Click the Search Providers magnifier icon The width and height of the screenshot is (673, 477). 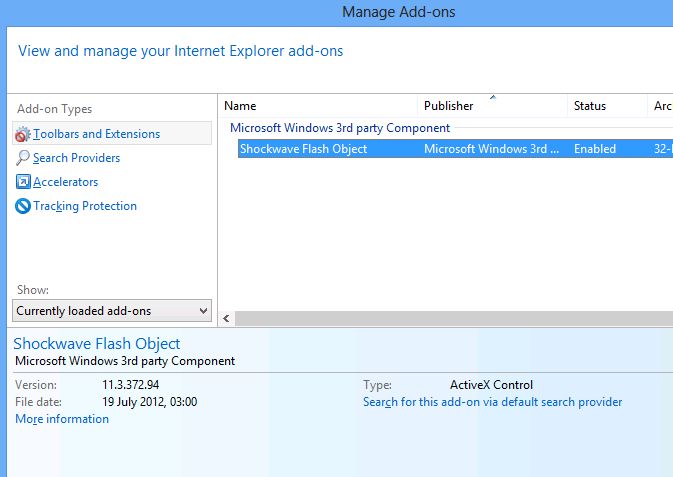pyautogui.click(x=23, y=158)
